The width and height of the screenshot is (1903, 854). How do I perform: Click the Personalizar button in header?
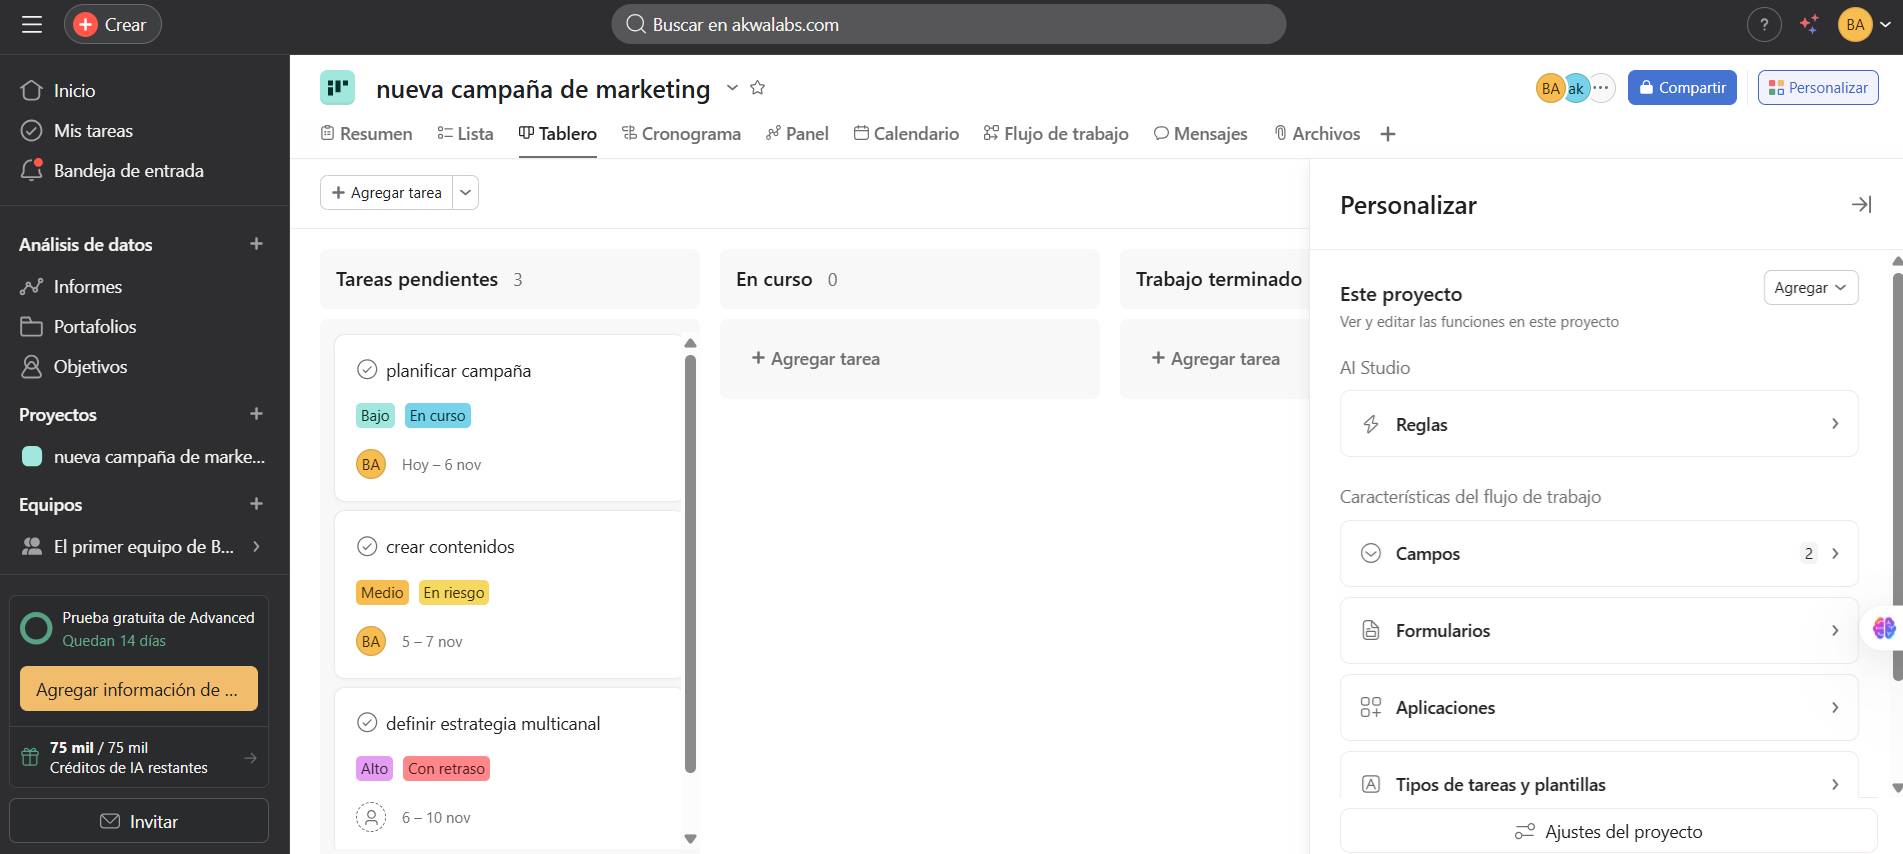coord(1818,88)
